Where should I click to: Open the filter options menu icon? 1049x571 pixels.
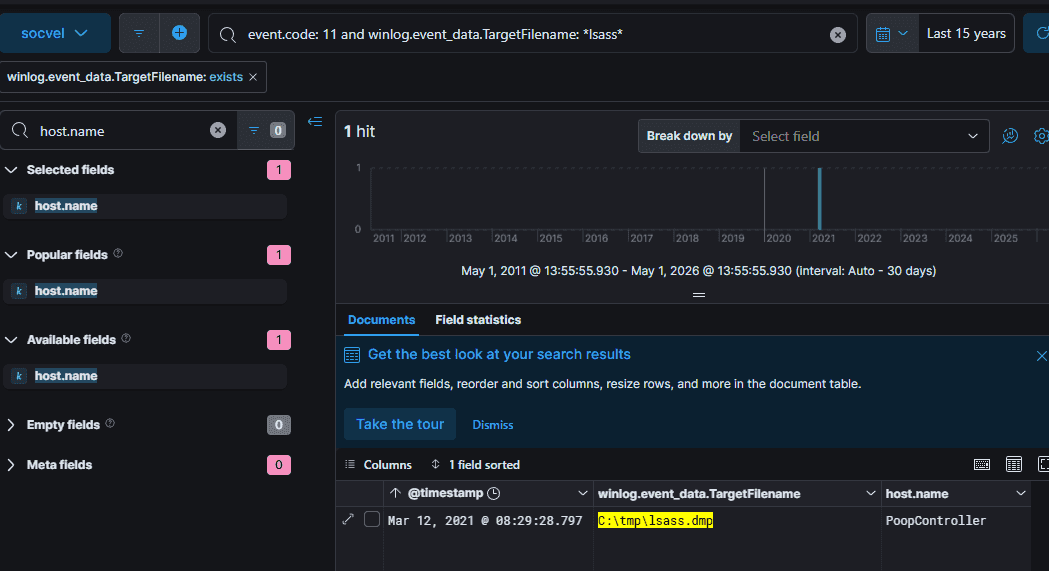pos(139,33)
